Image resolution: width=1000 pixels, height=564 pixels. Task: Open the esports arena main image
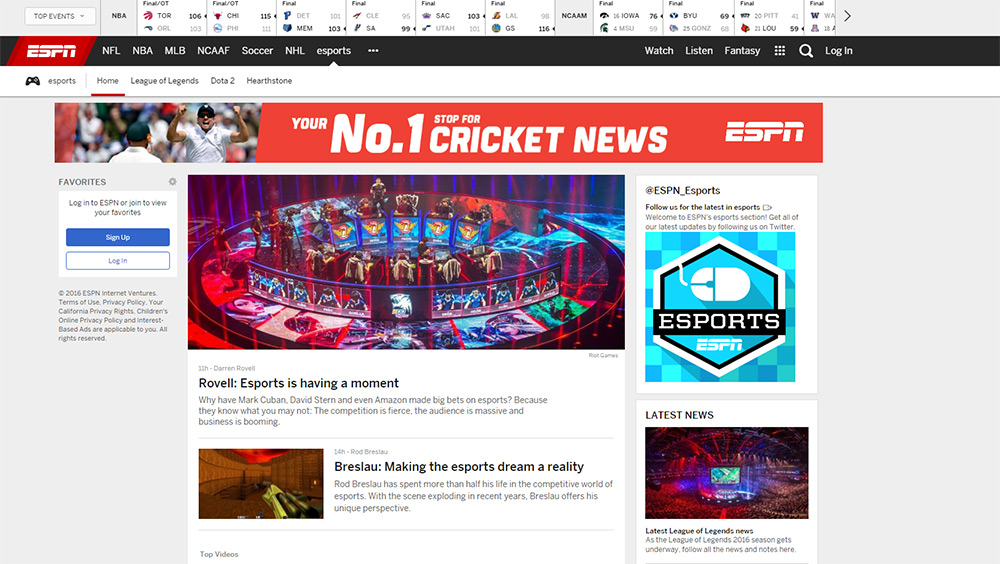point(406,262)
